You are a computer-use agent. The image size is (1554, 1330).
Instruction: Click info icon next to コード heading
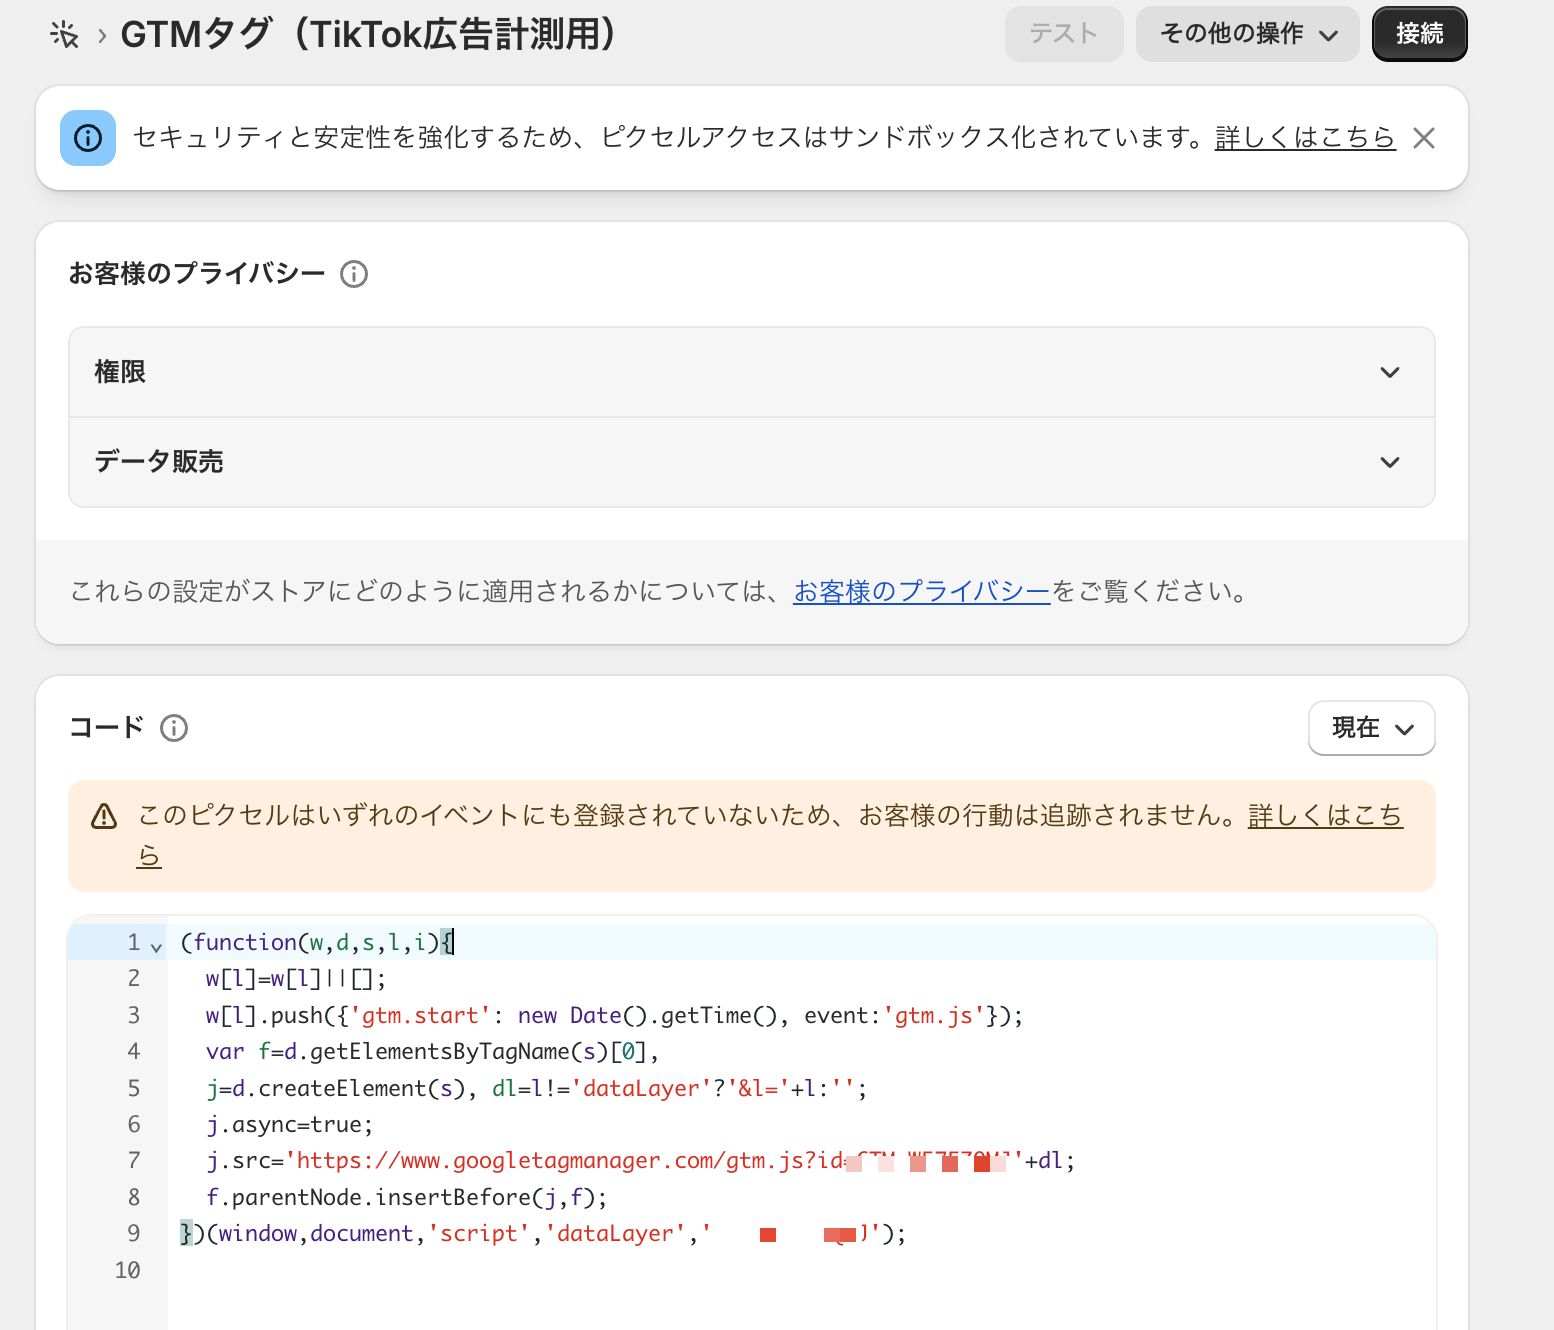pos(174,728)
